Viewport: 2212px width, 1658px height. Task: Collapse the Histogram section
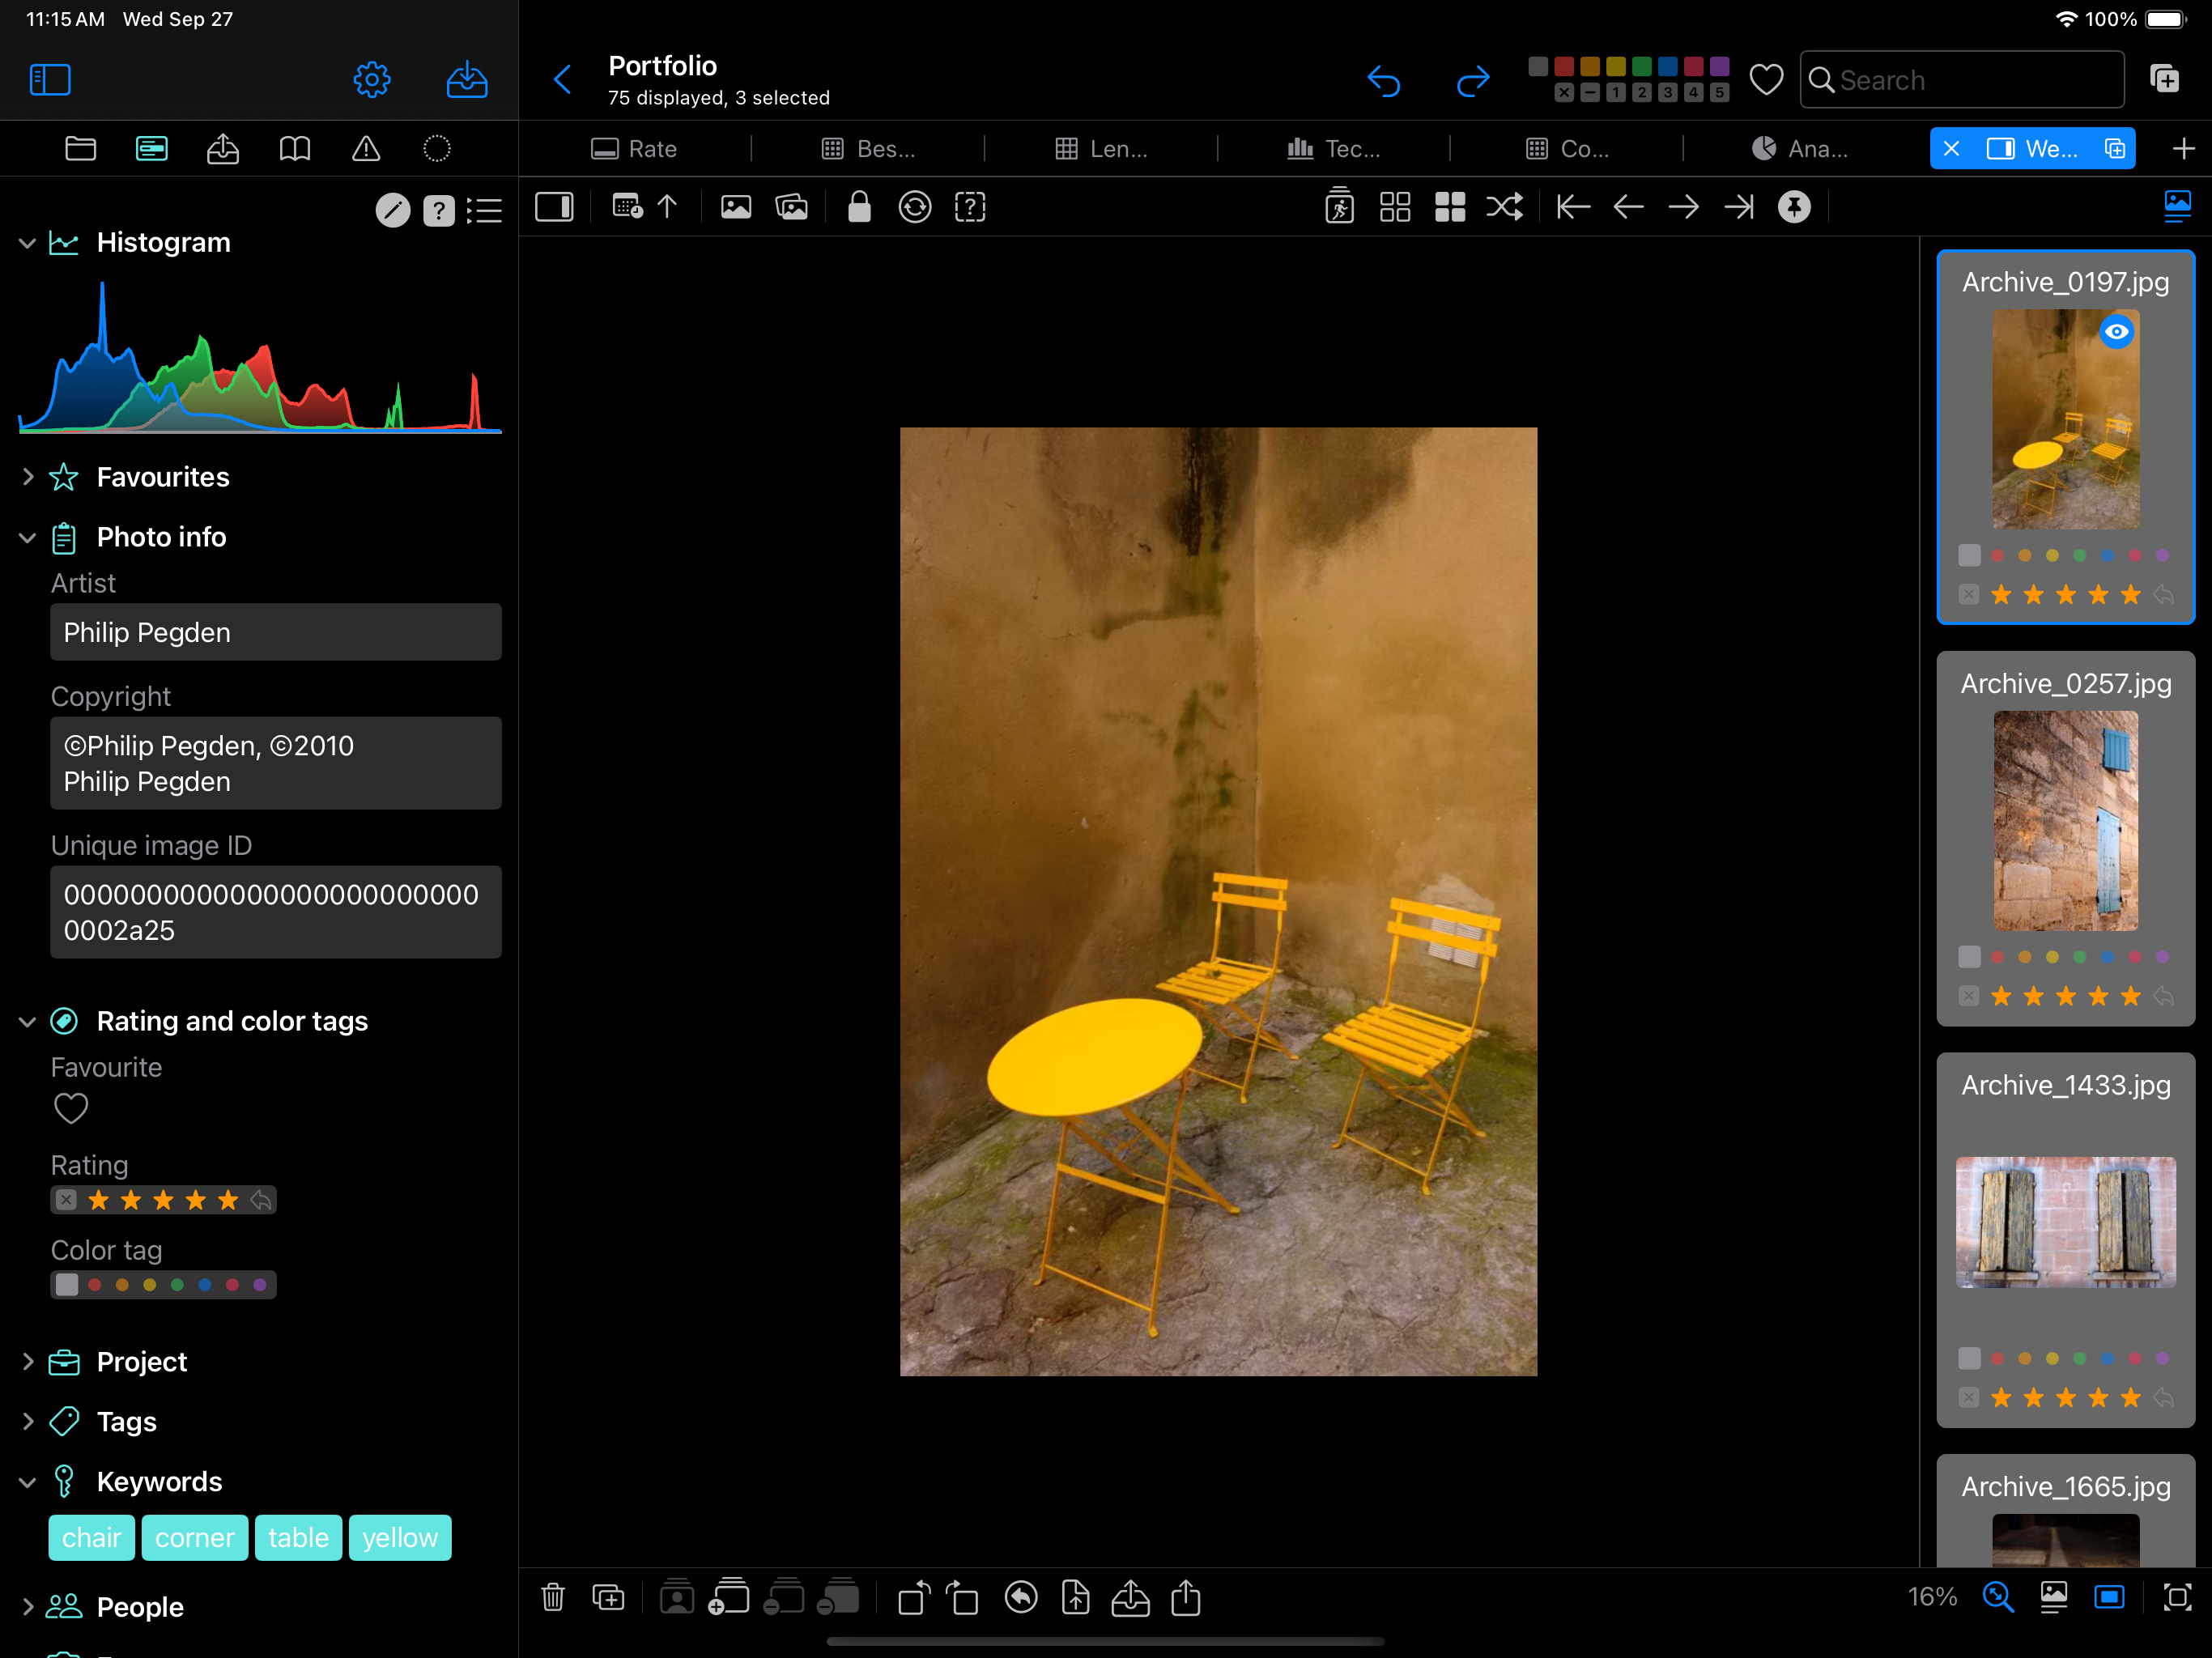(x=28, y=243)
